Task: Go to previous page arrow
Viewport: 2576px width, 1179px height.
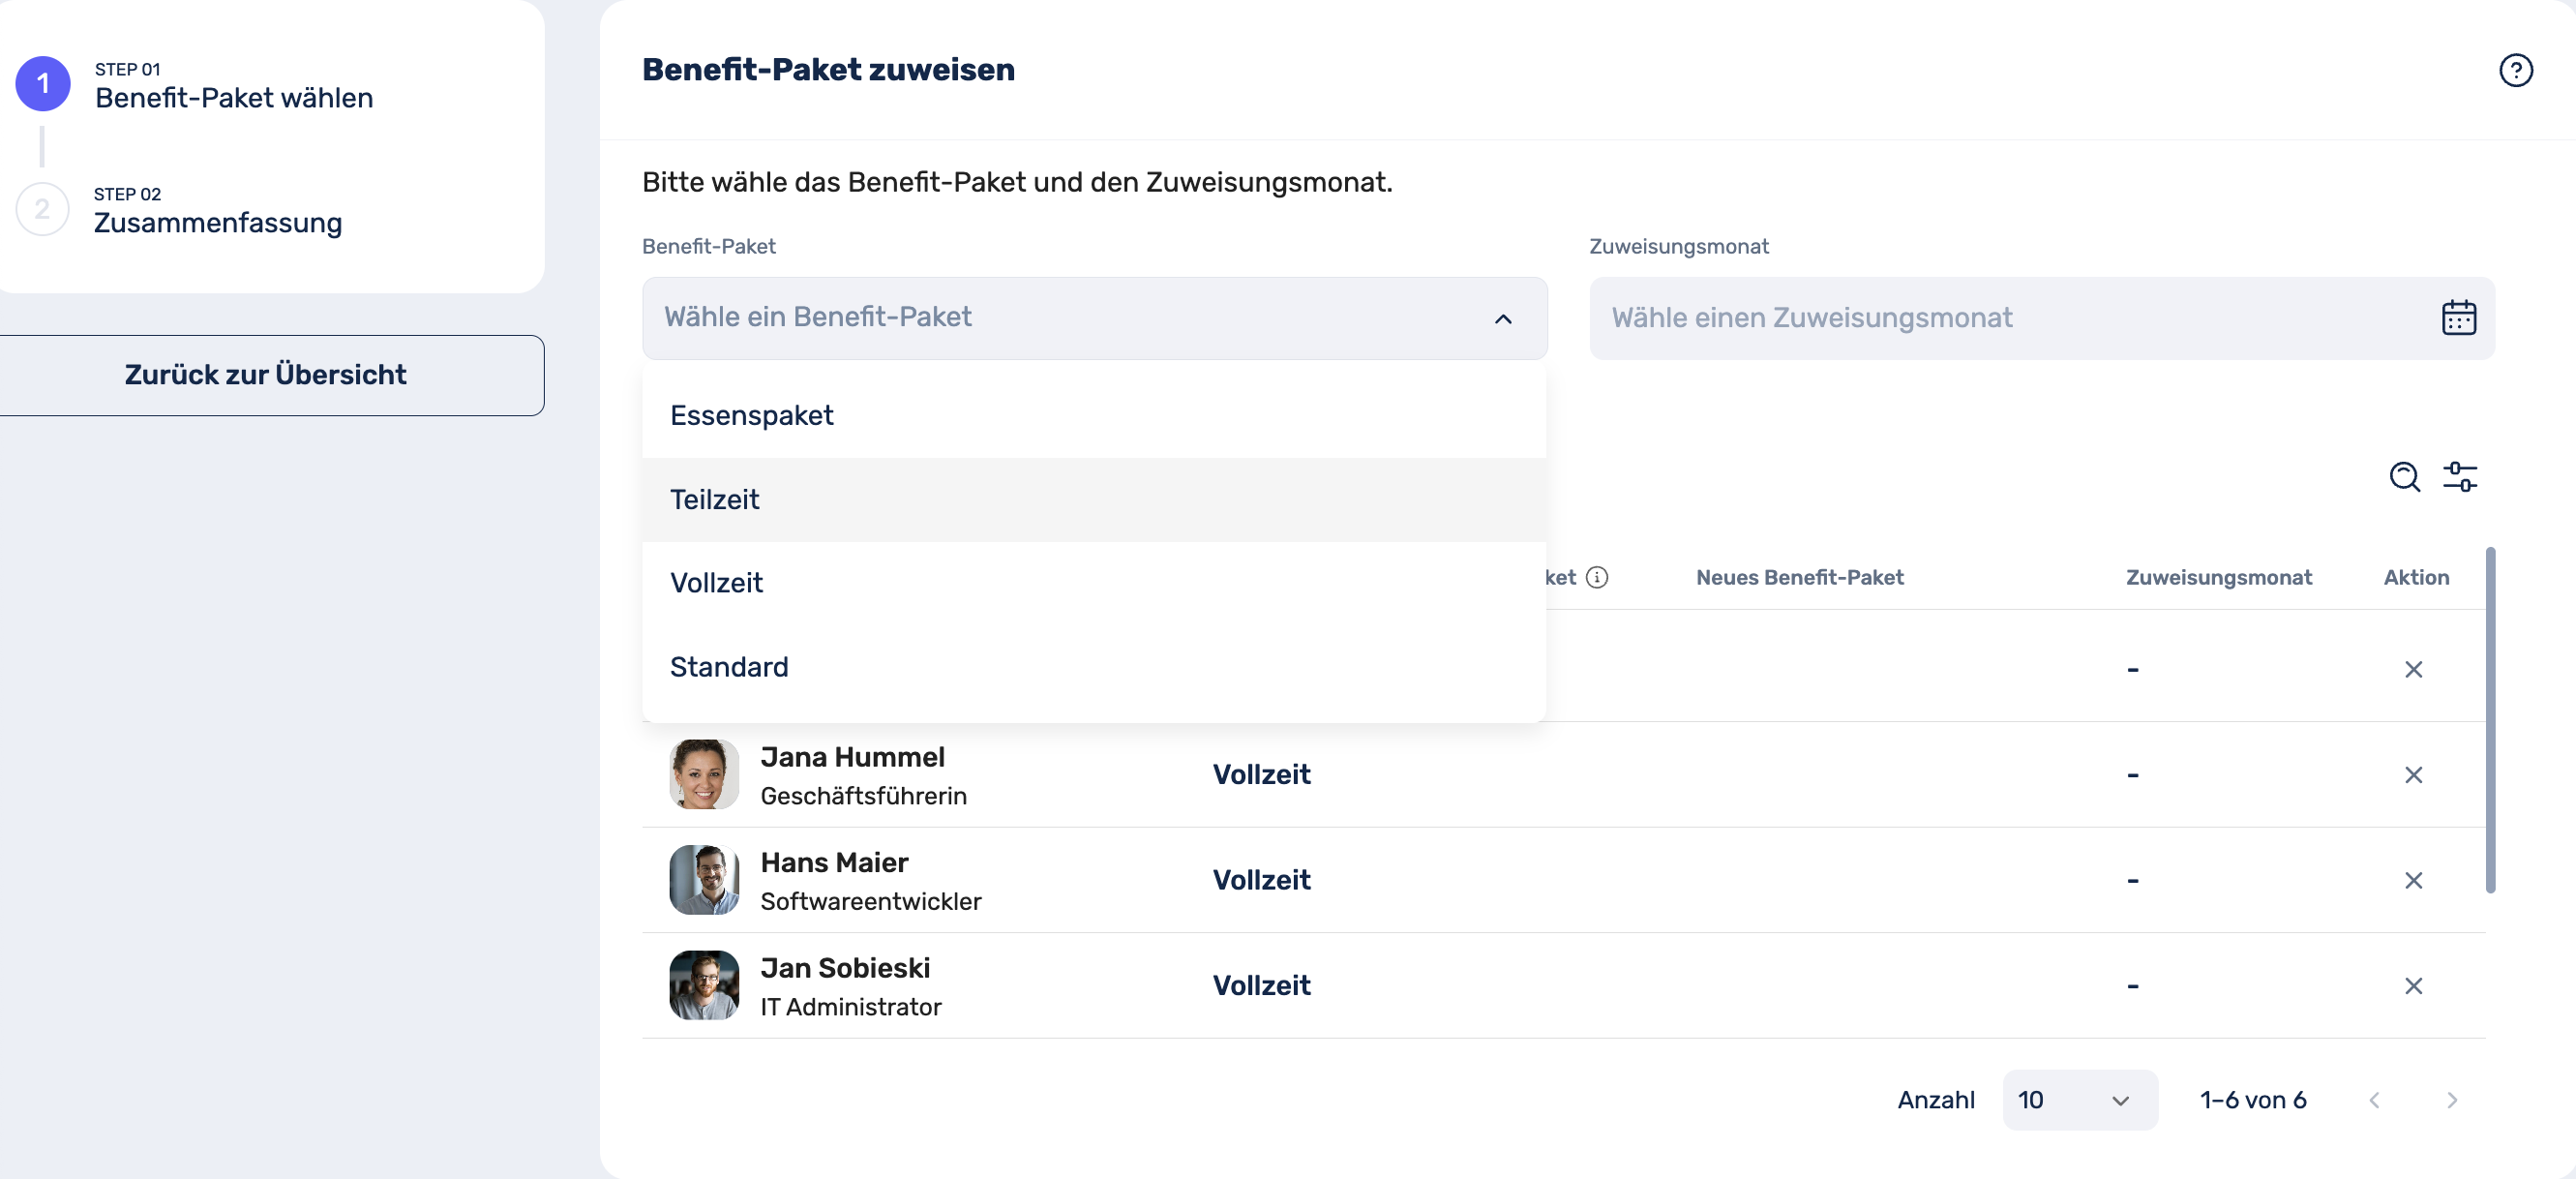Action: pos(2374,1100)
